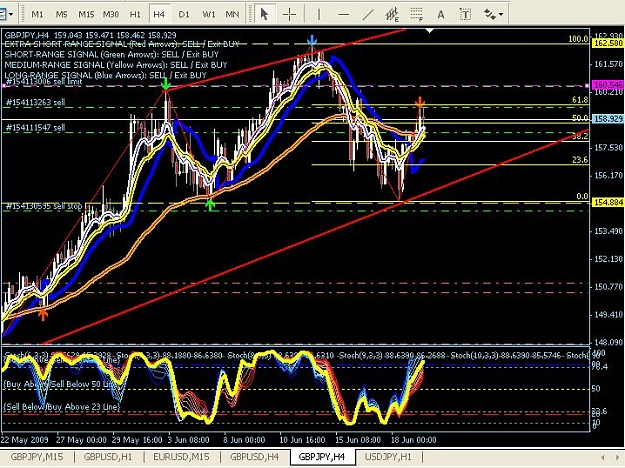Click the Fibonacci 100.0 level label
Screen dimensions: 625x468
(x=578, y=39)
